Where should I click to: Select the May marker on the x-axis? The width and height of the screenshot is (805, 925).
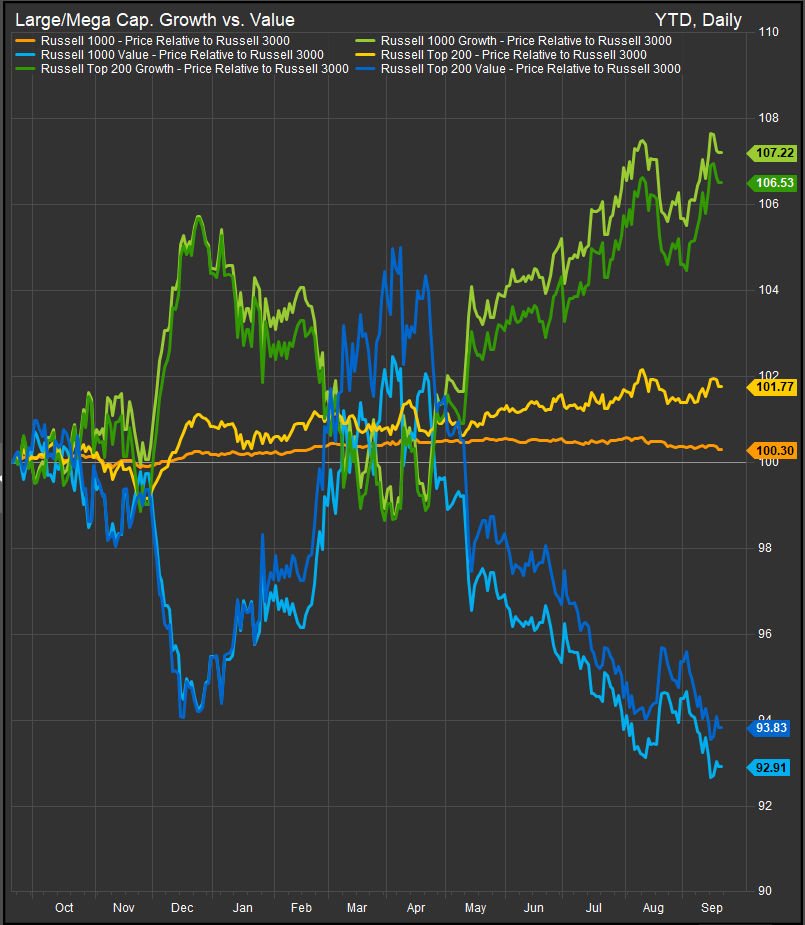(x=476, y=908)
